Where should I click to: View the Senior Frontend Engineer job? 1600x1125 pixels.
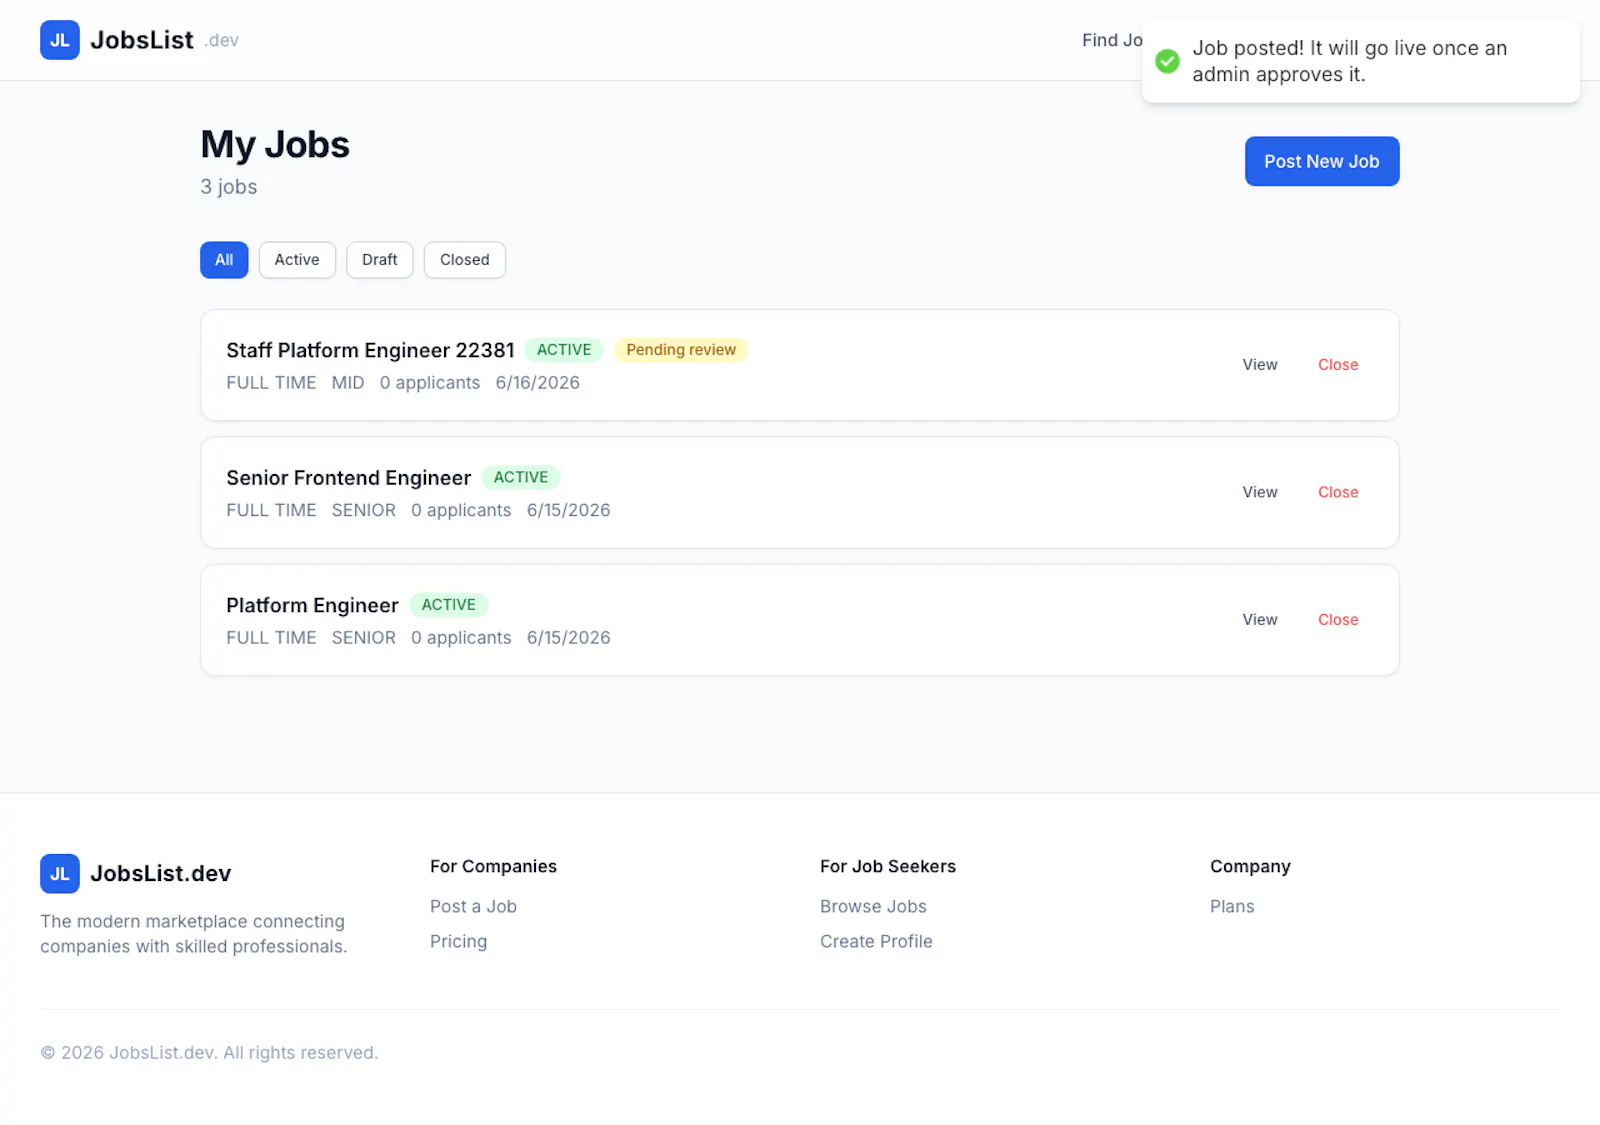[1260, 492]
